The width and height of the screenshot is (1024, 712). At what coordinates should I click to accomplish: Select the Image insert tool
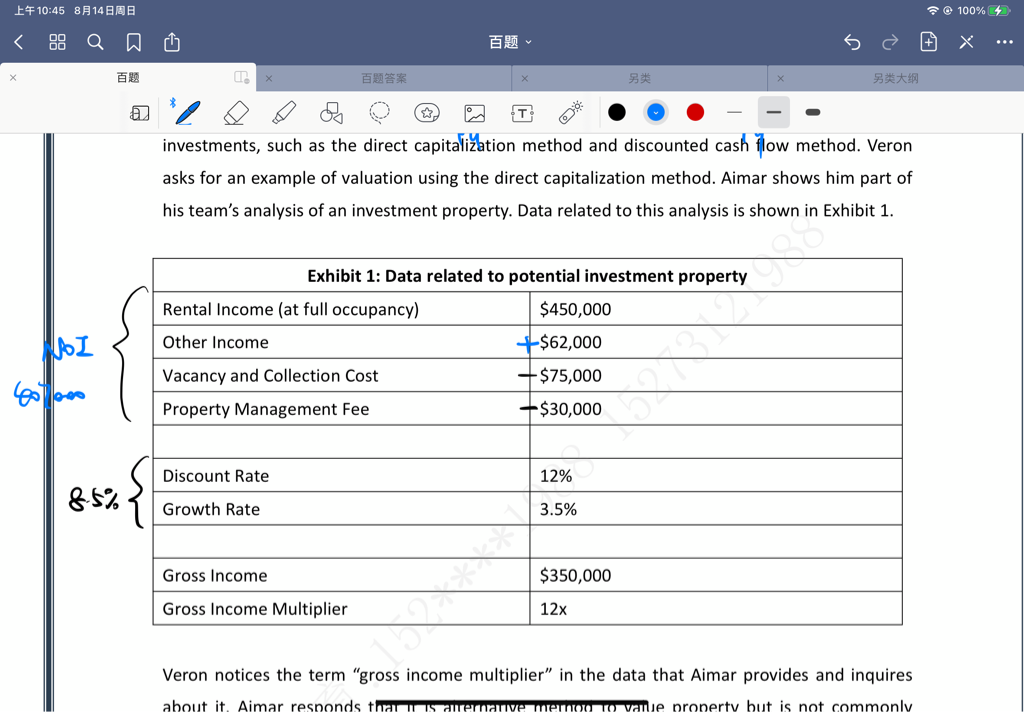[475, 113]
